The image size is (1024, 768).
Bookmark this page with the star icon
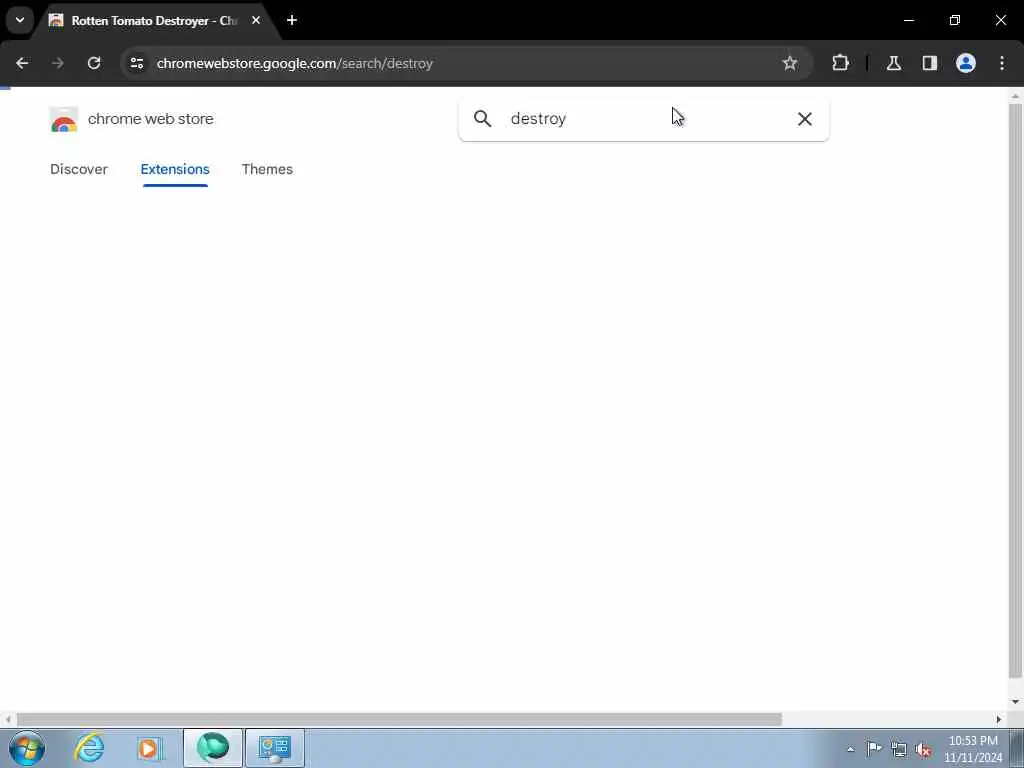click(790, 63)
